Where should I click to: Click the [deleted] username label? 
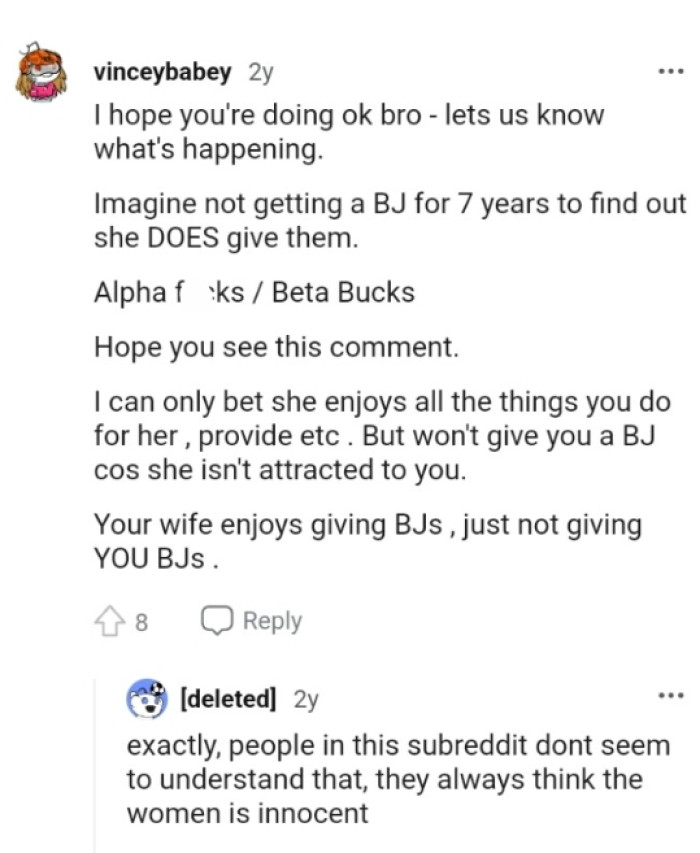(226, 699)
